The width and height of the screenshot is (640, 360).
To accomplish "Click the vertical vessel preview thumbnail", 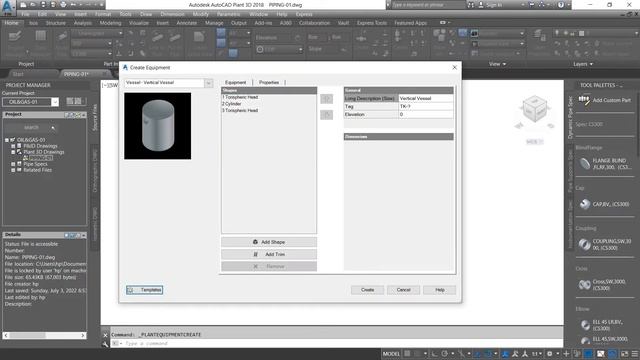I will 158,126.
